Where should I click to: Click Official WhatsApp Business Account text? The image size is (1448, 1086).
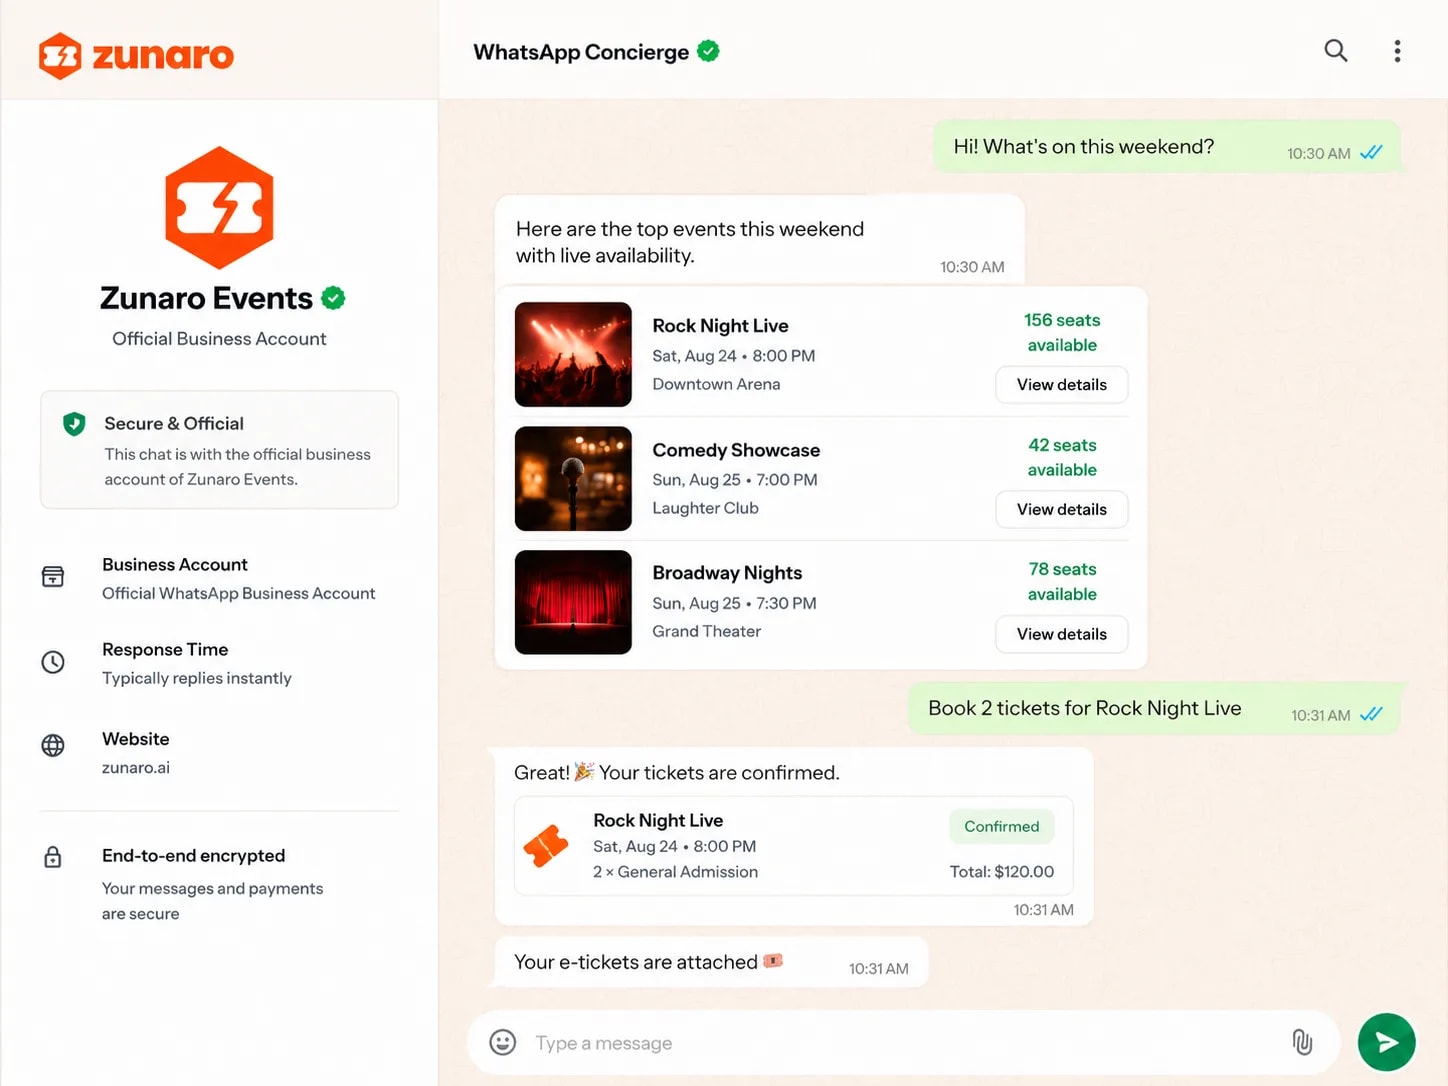(238, 593)
